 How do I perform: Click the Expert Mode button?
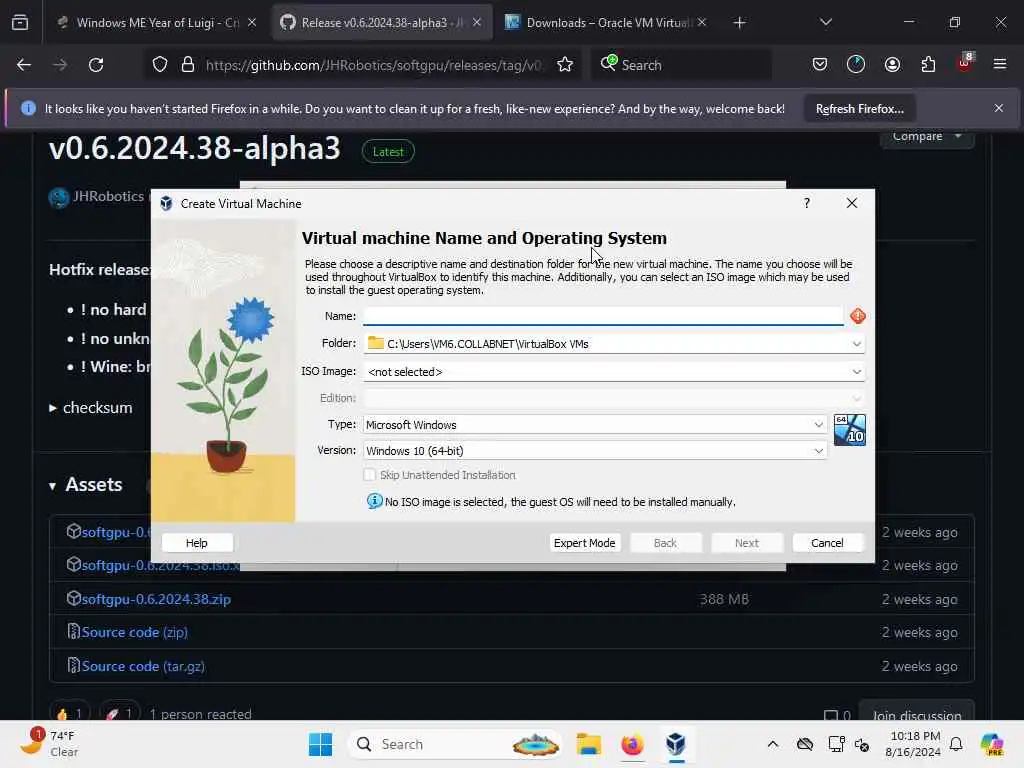coord(584,543)
